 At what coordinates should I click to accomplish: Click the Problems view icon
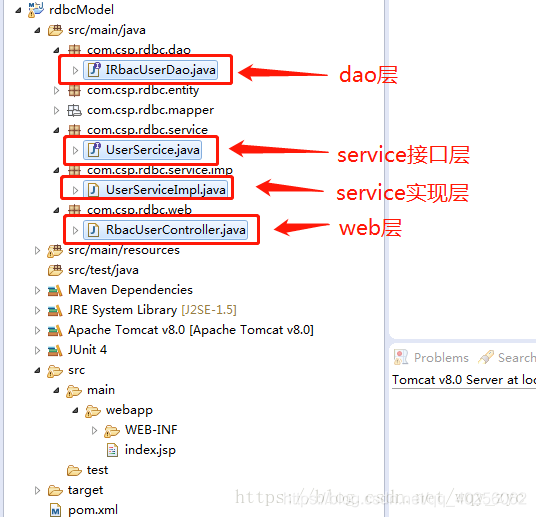401,357
